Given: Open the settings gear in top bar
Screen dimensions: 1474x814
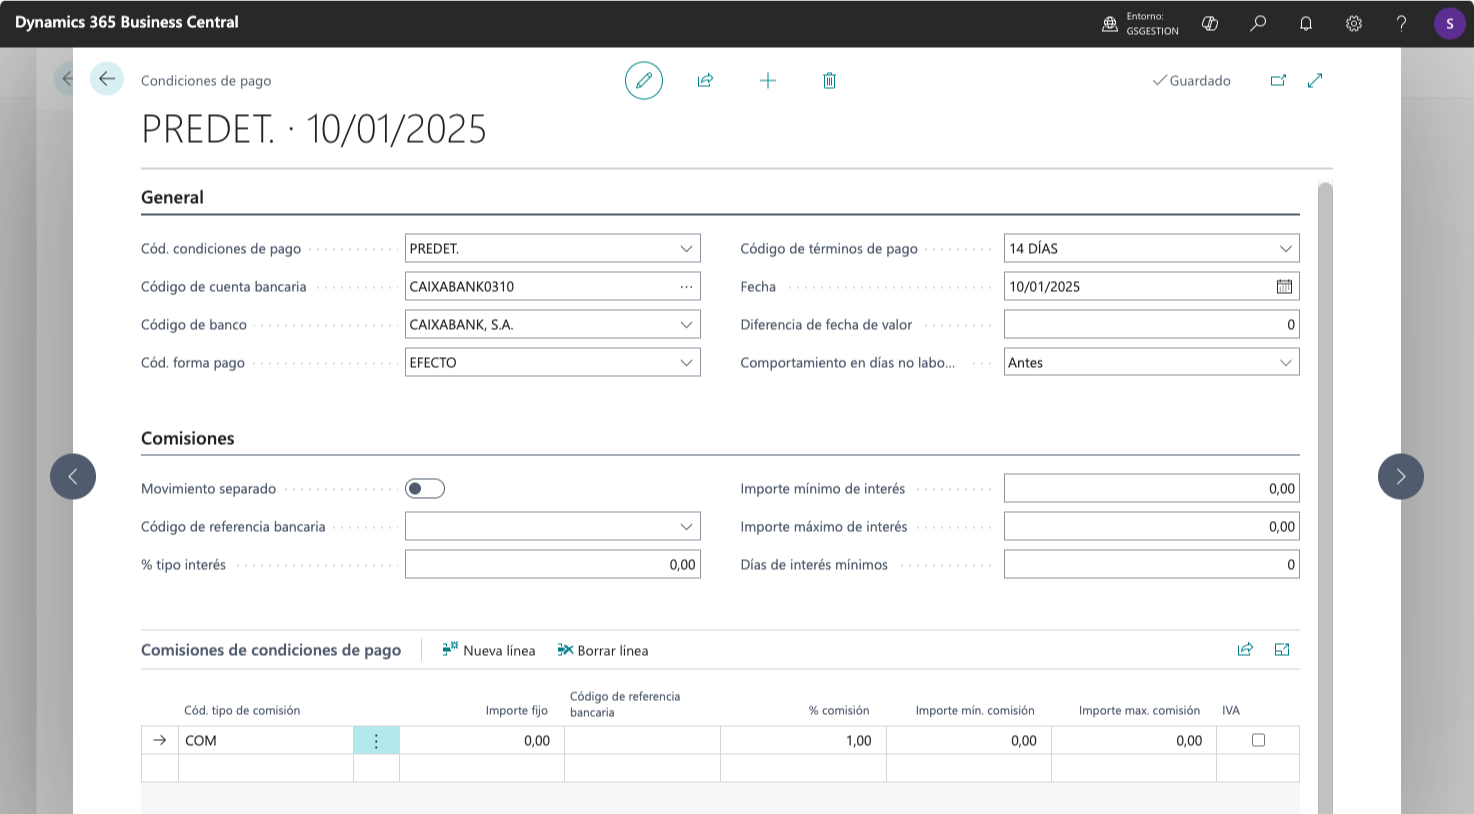Looking at the screenshot, I should (x=1354, y=23).
